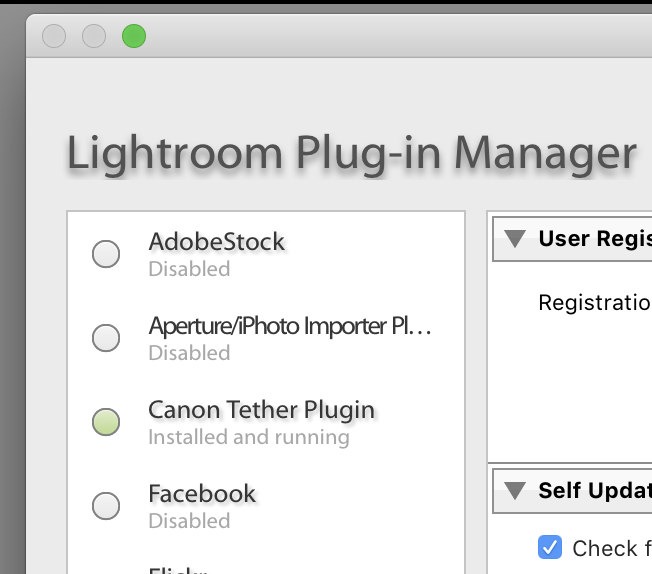Select the Facebook plug-in name
Viewport: 652px width, 574px height.
(202, 493)
